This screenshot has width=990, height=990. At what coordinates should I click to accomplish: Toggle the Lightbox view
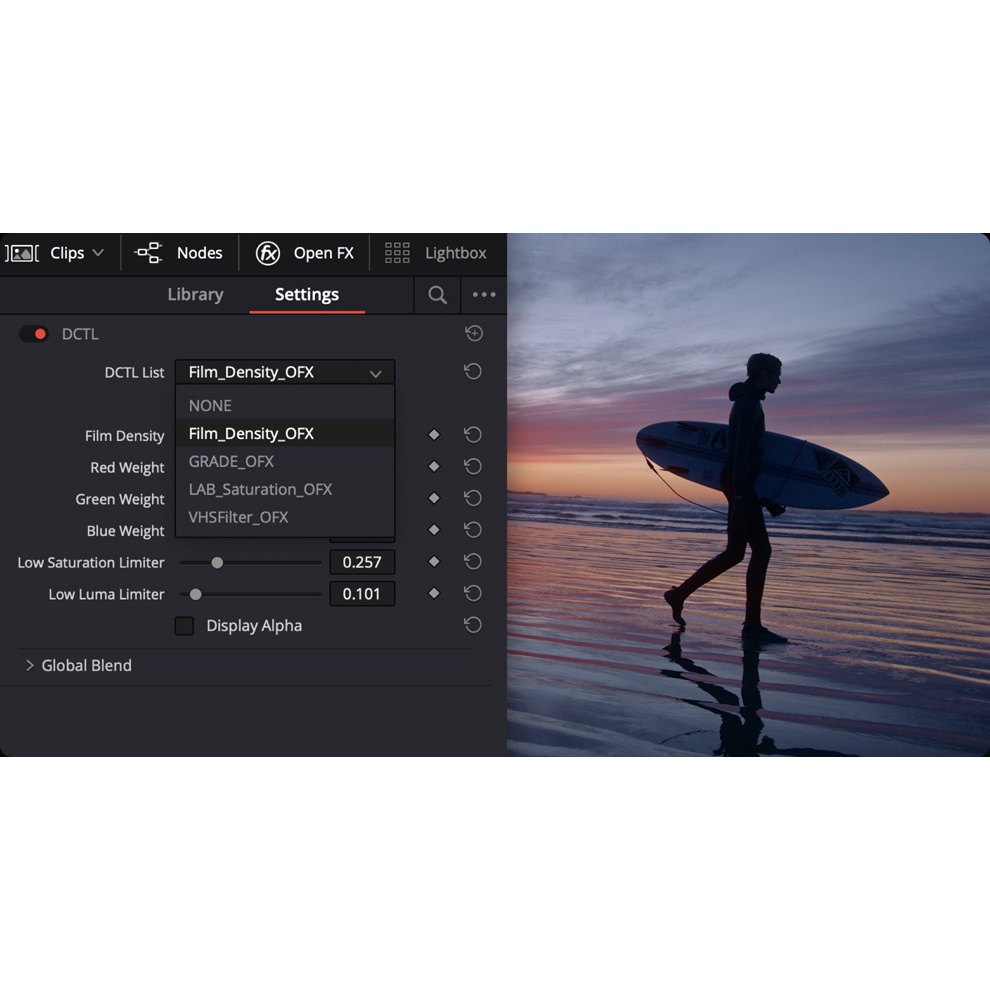pos(436,253)
